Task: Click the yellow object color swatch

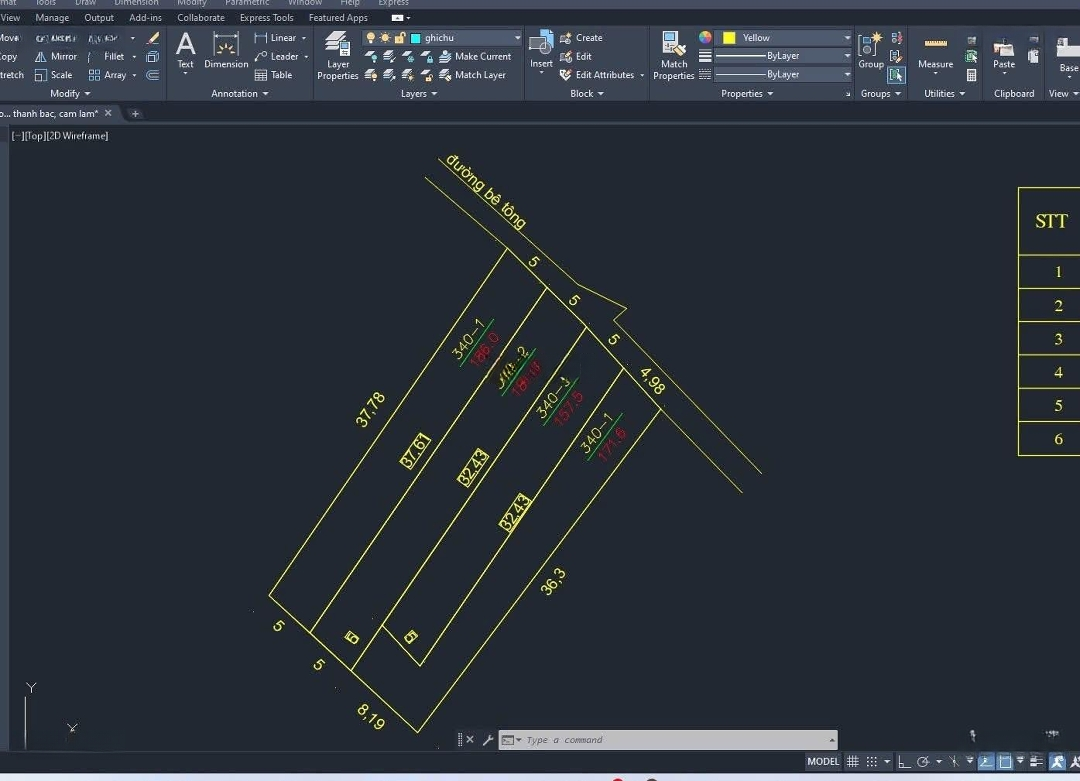Action: 729,38
